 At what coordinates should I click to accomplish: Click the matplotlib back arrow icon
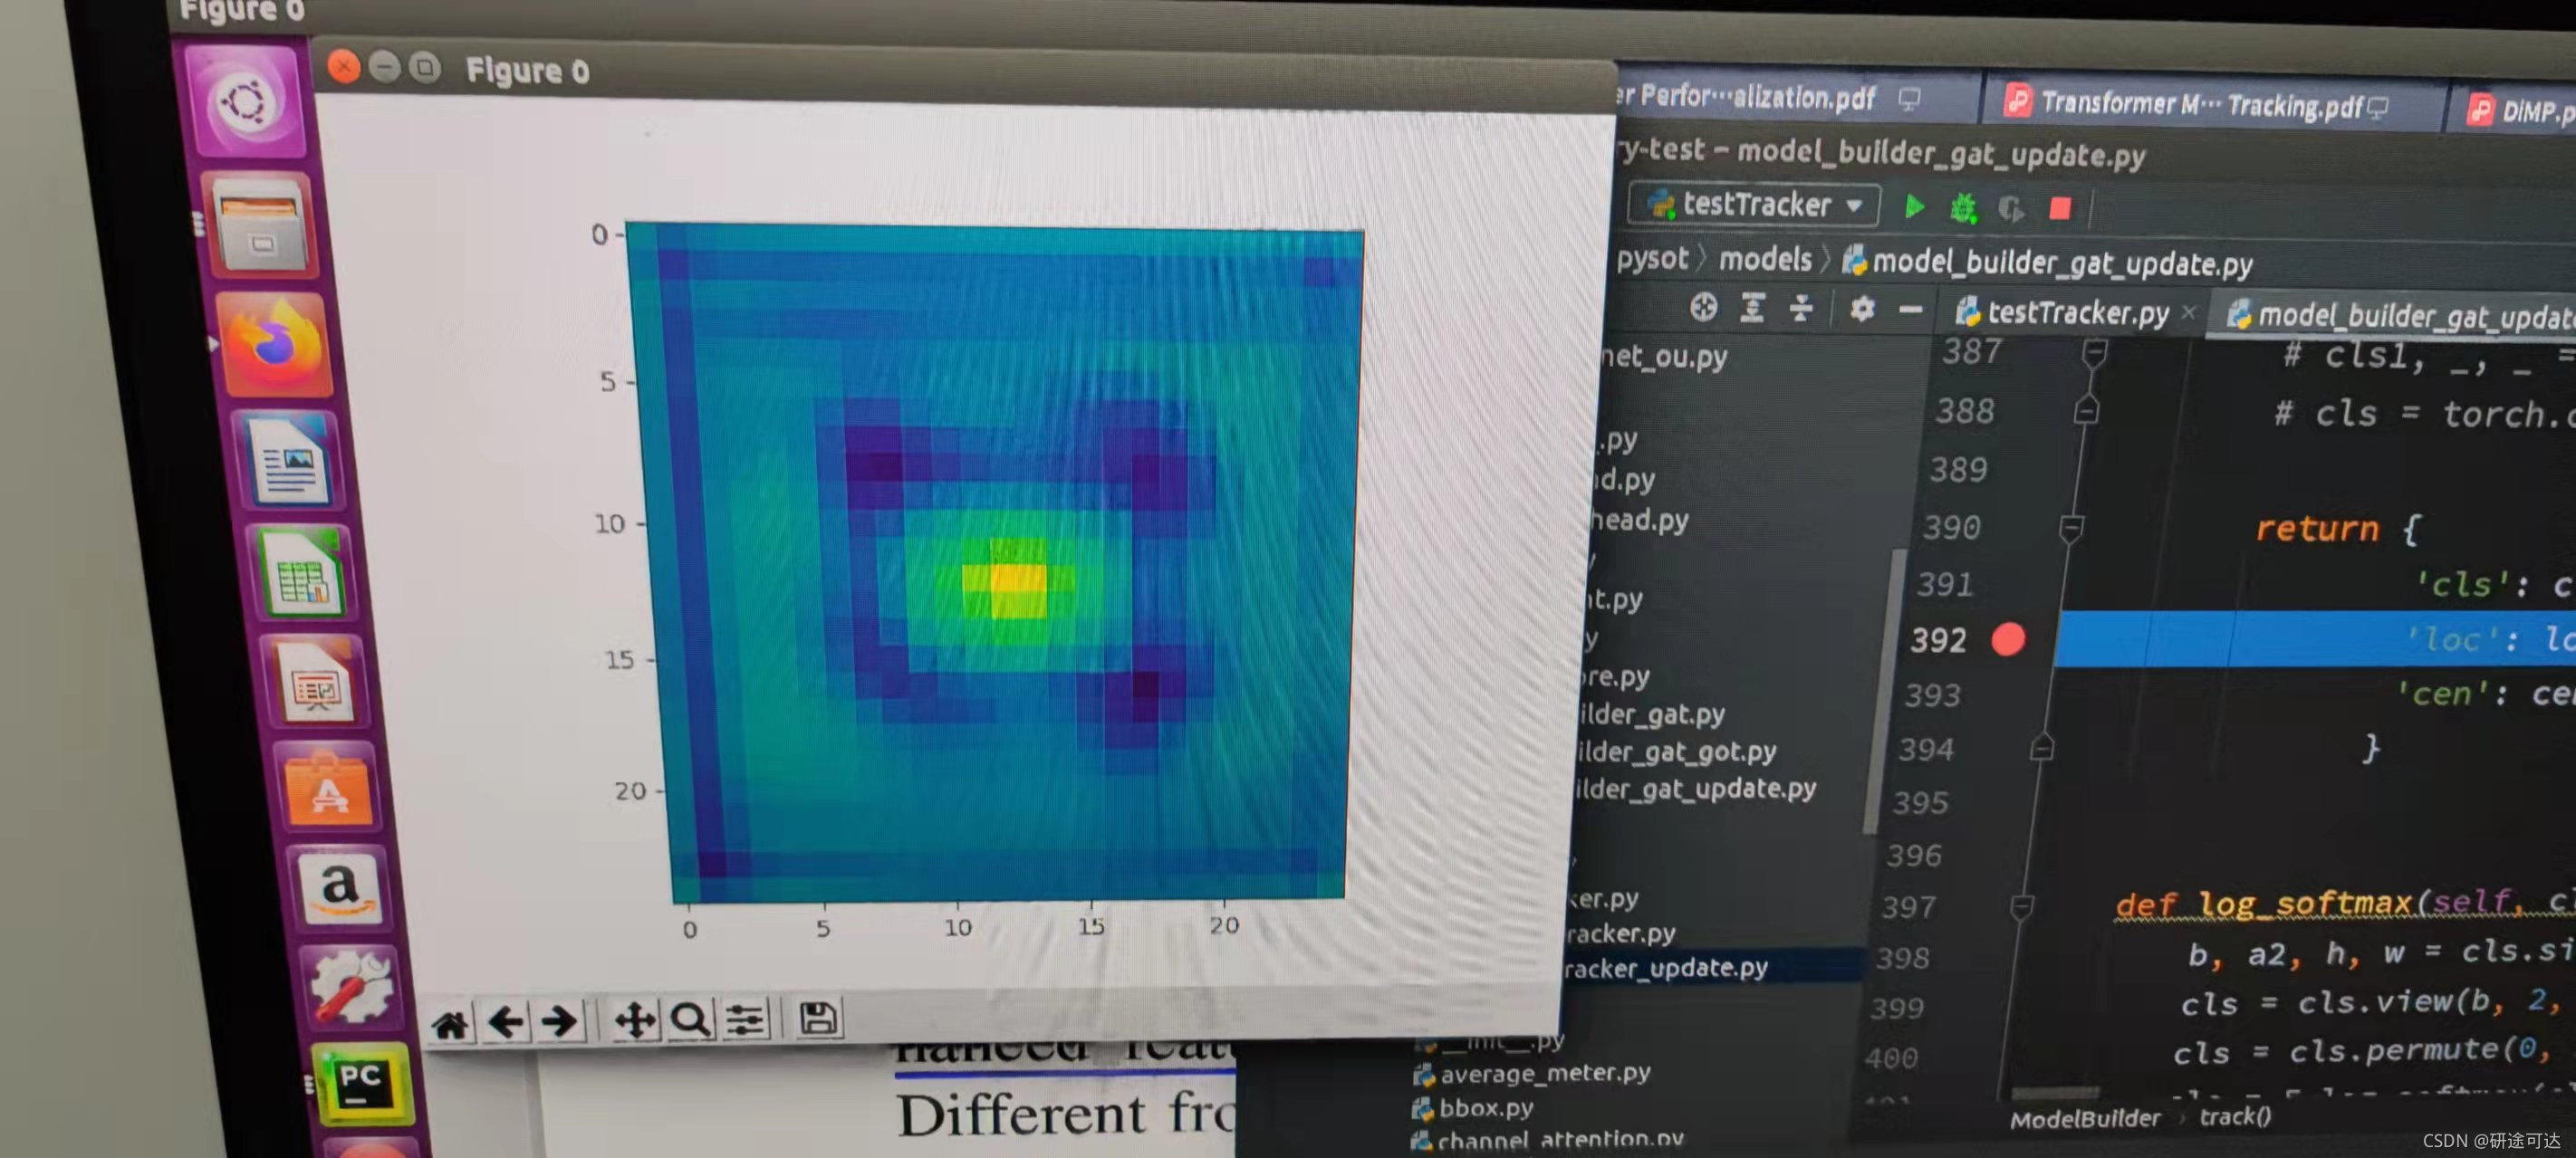point(506,1022)
